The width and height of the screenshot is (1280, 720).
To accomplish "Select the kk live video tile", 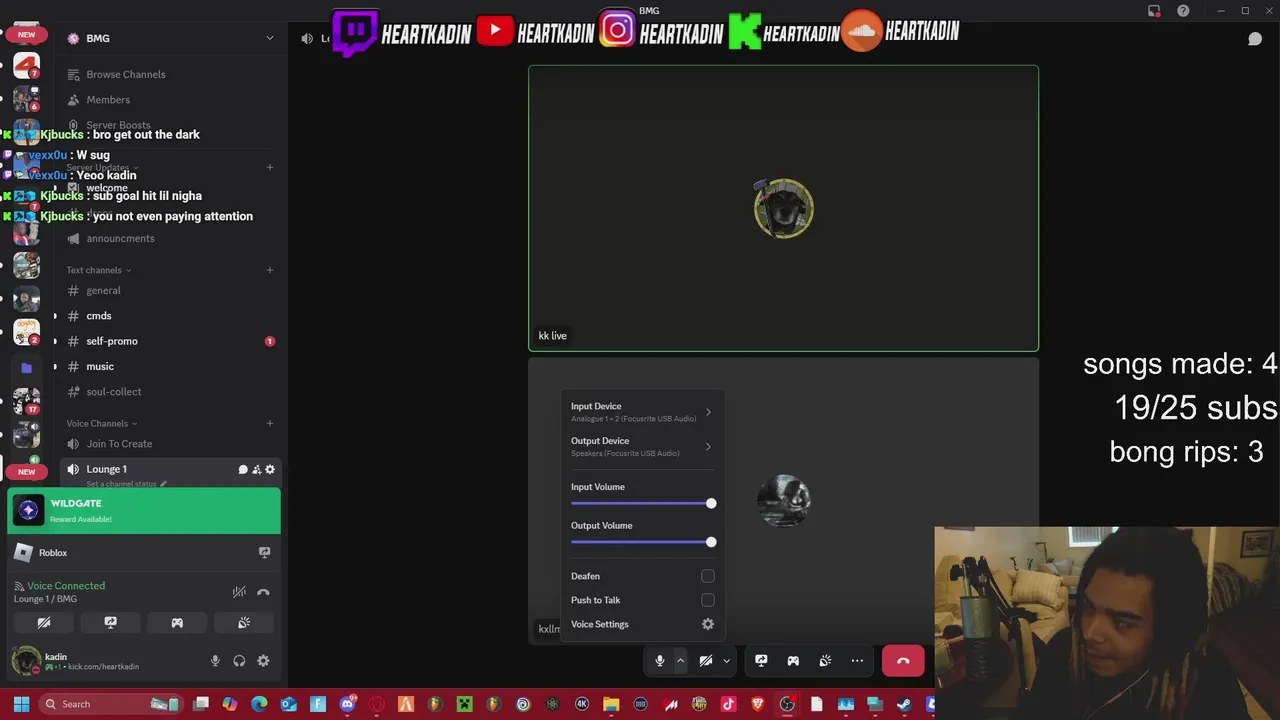I will coord(783,208).
